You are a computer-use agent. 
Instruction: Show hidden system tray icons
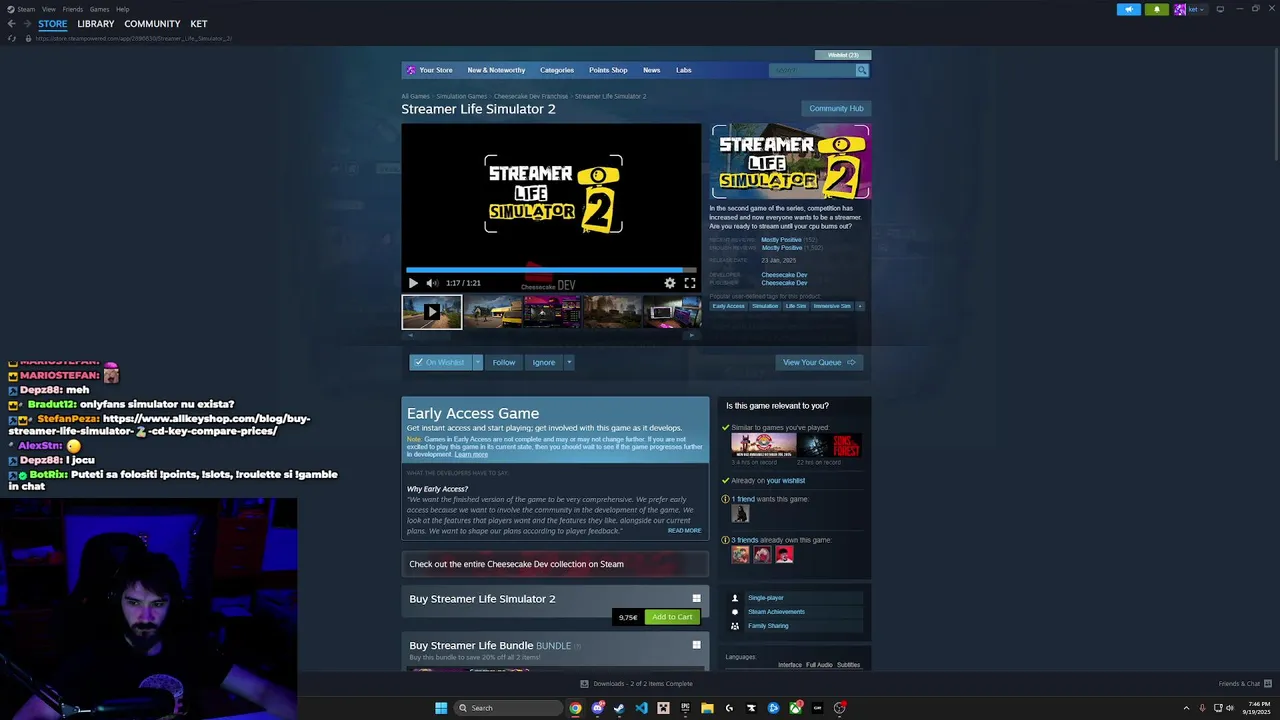pos(1186,708)
